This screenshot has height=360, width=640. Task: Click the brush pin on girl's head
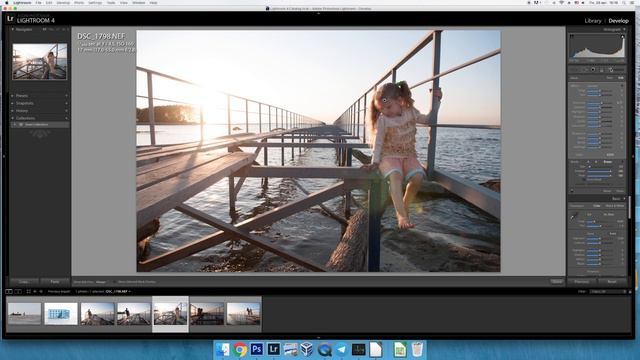pos(384,100)
